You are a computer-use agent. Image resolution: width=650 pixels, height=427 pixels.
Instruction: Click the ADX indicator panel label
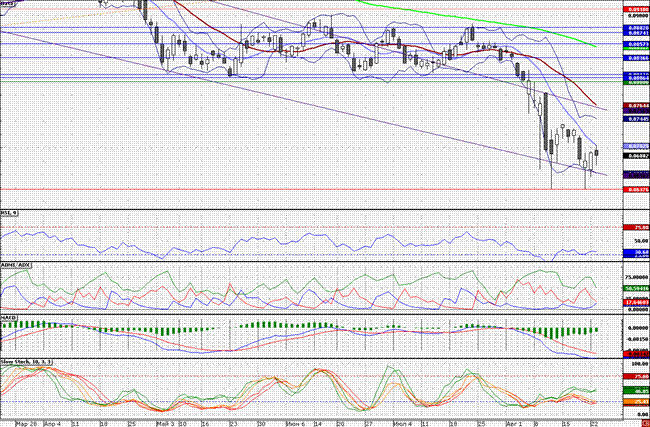click(14, 265)
